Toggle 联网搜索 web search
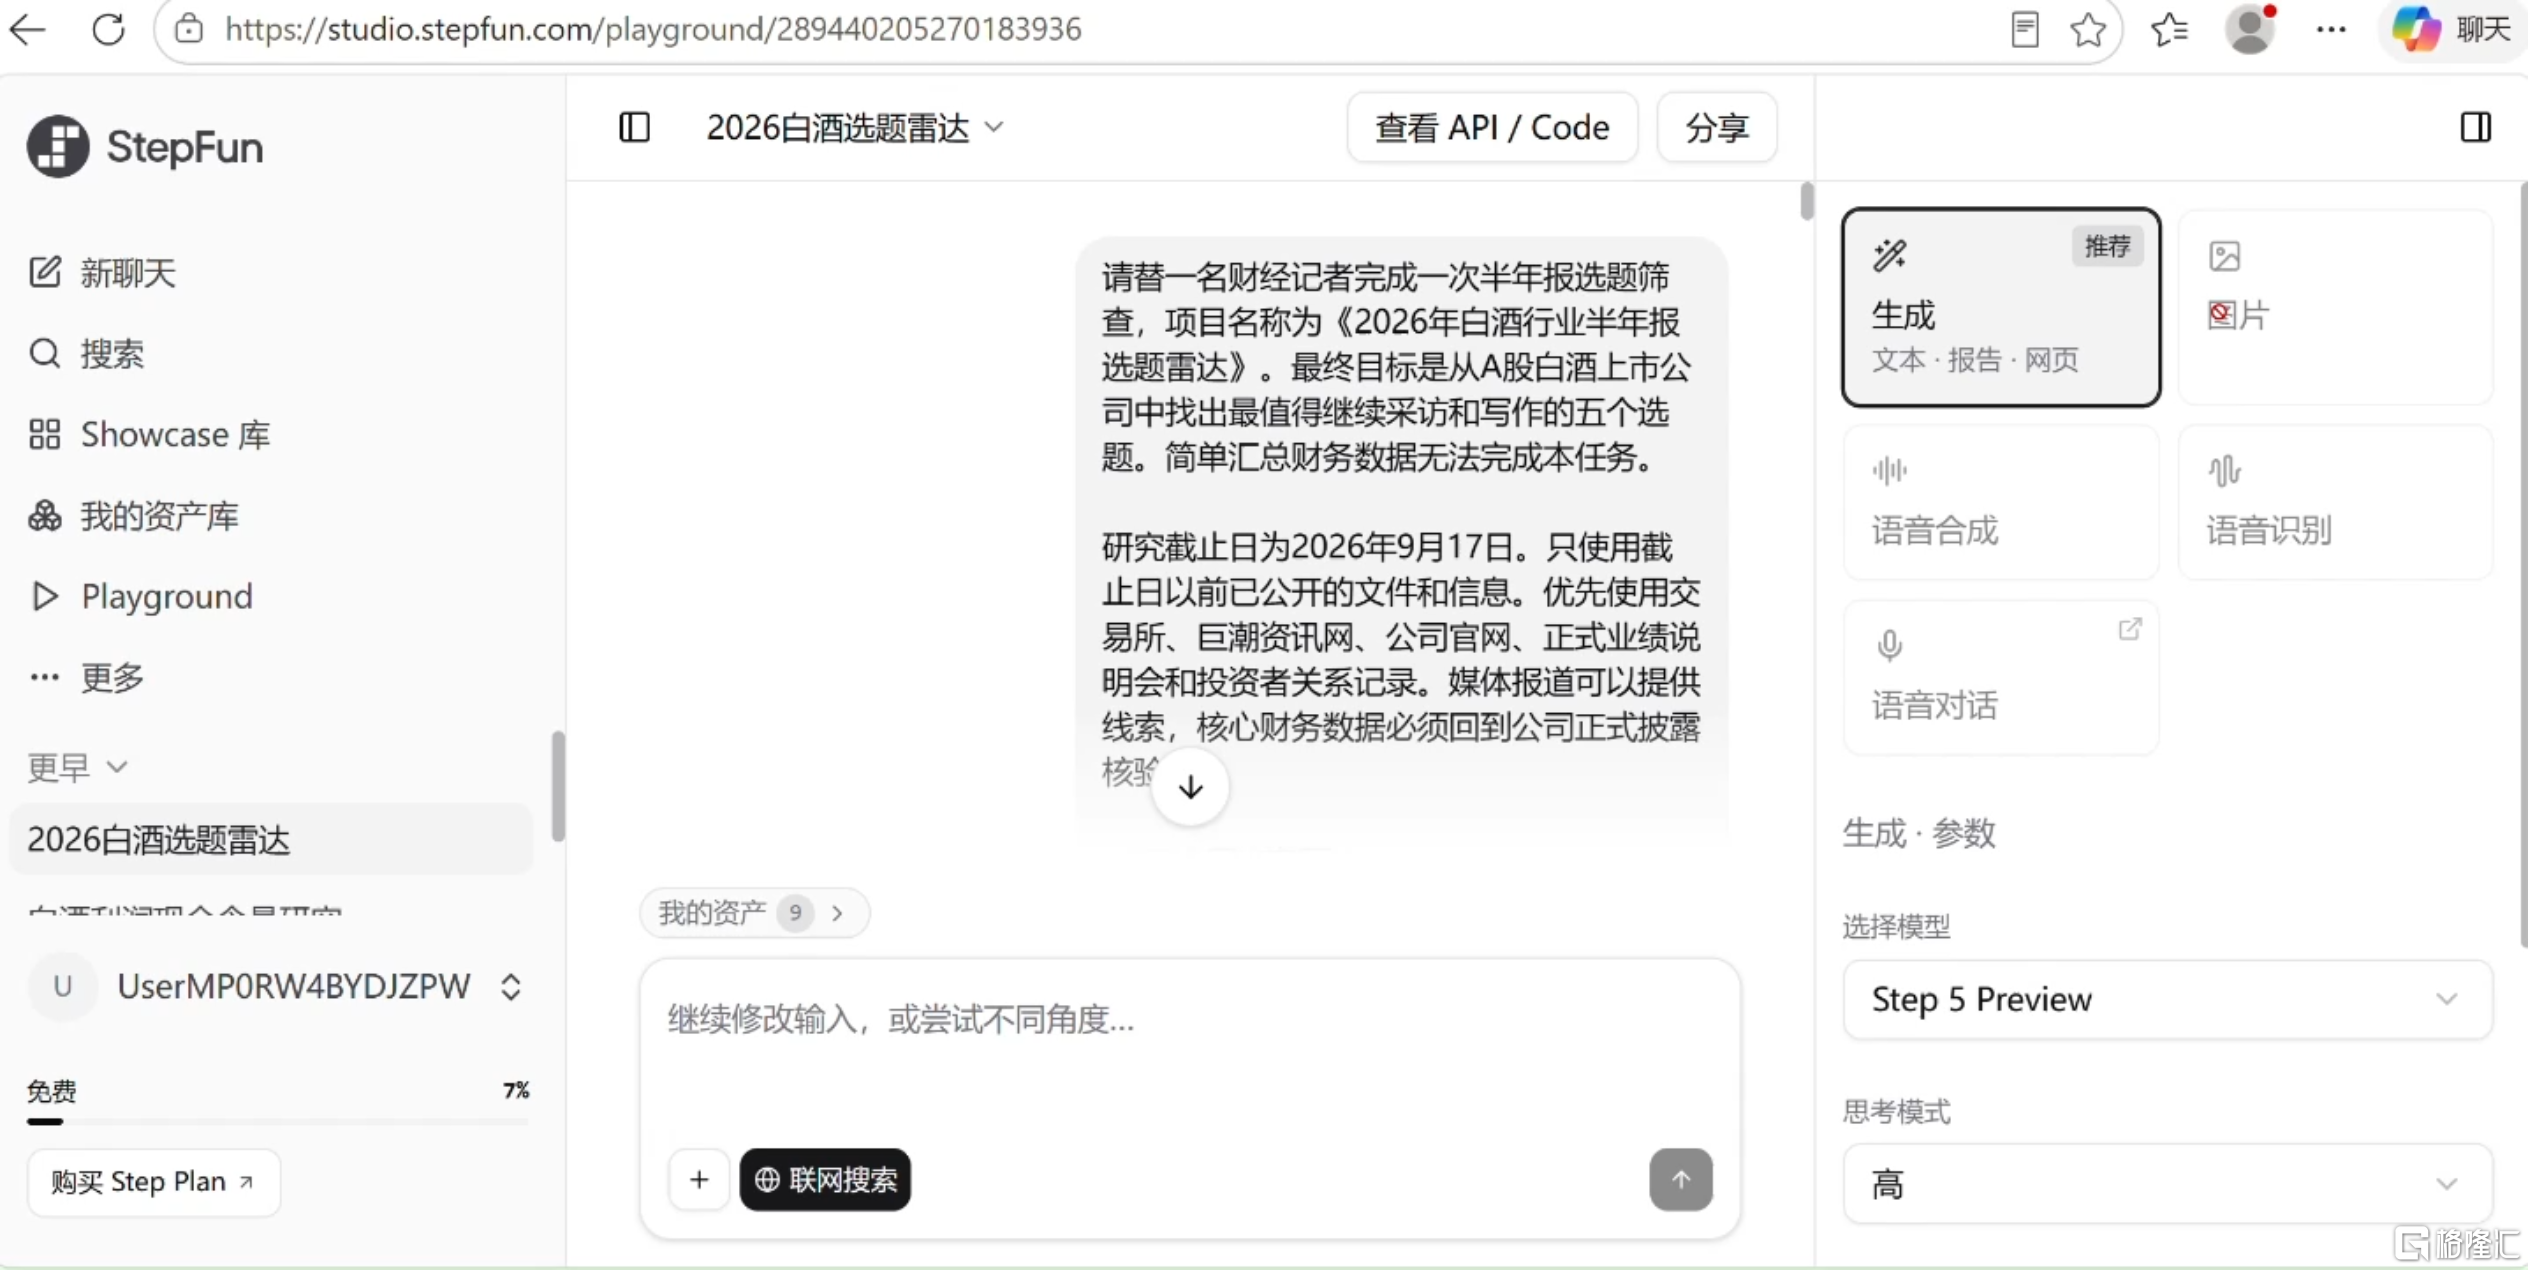This screenshot has height=1270, width=2528. click(x=825, y=1180)
